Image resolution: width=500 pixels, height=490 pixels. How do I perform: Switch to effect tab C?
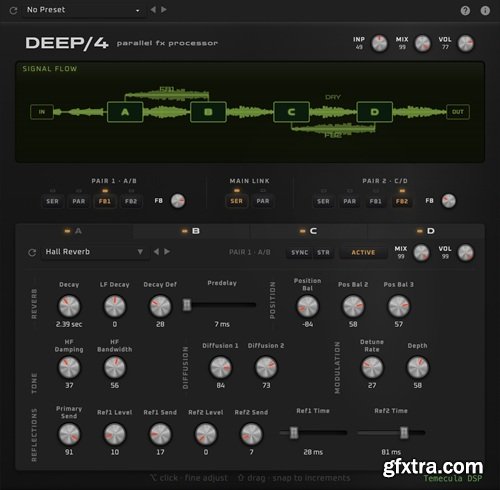[x=308, y=231]
